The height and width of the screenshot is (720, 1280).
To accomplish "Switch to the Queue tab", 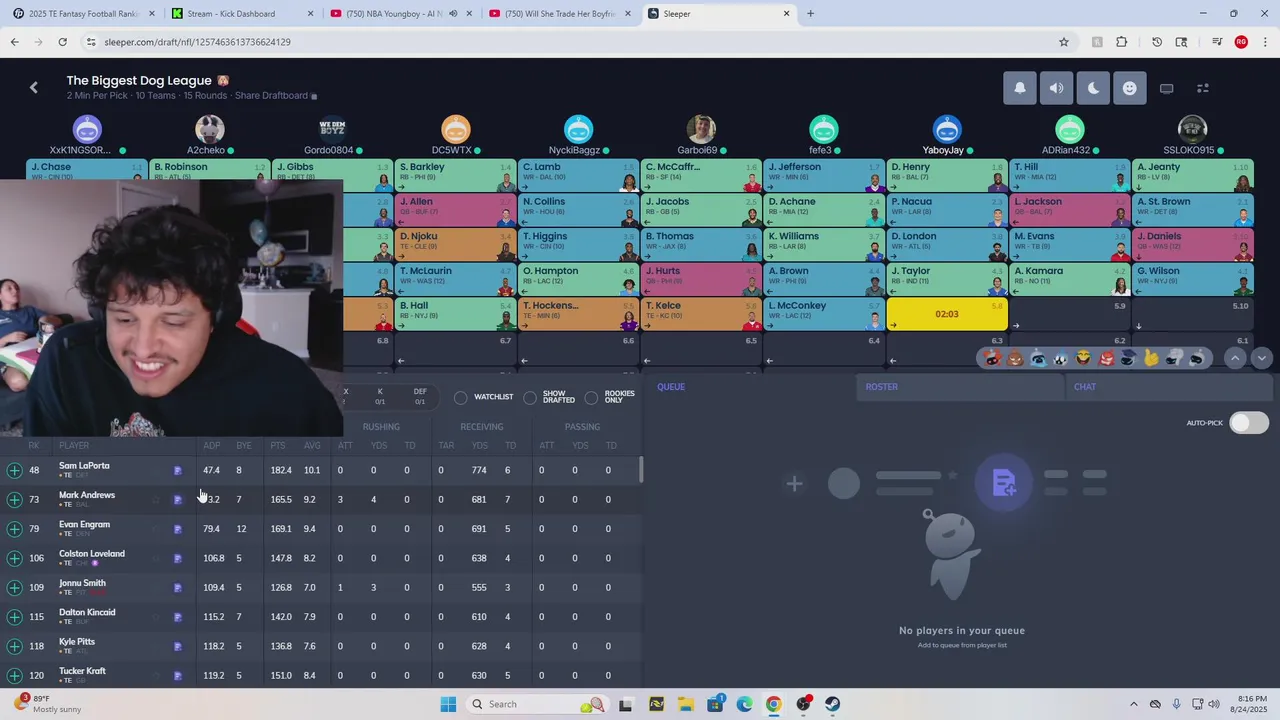I will point(671,387).
